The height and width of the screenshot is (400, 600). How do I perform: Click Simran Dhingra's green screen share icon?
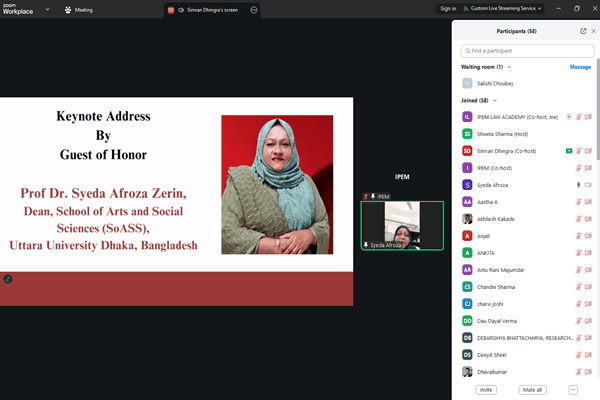[x=569, y=151]
